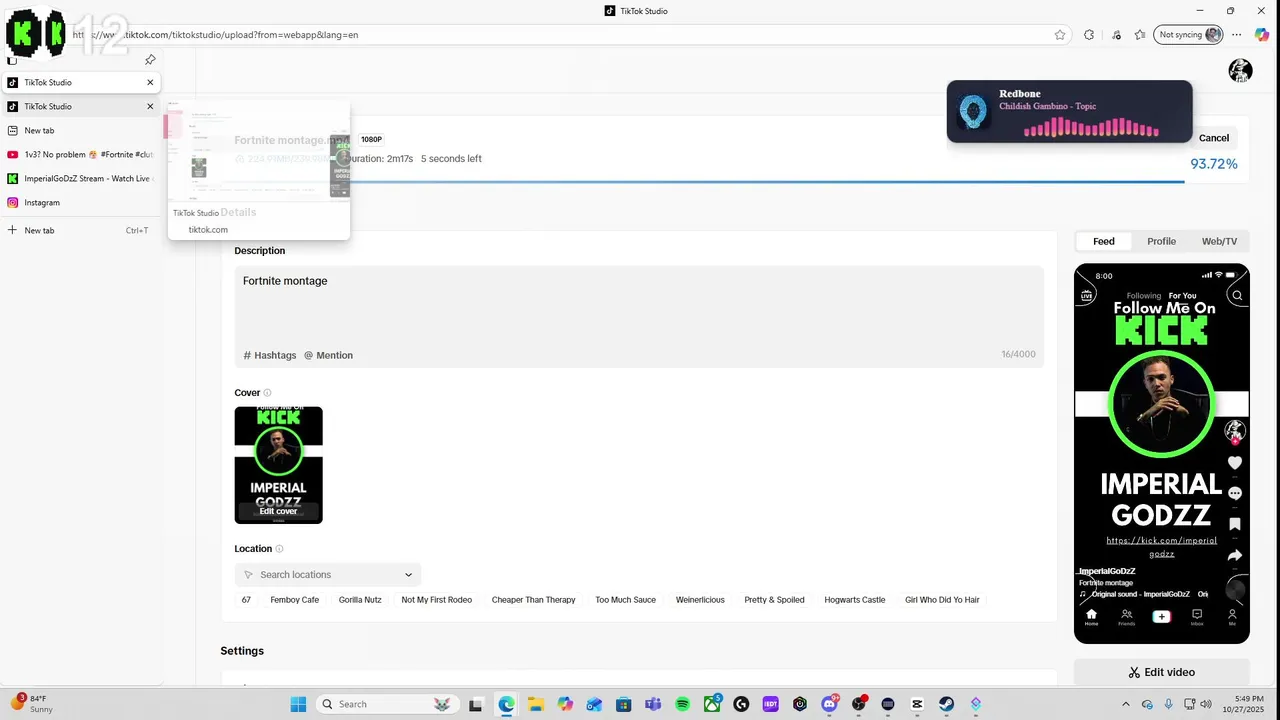Screen dimensions: 1280x720
Task: Select the Too Much Sauce location
Action: pos(625,600)
